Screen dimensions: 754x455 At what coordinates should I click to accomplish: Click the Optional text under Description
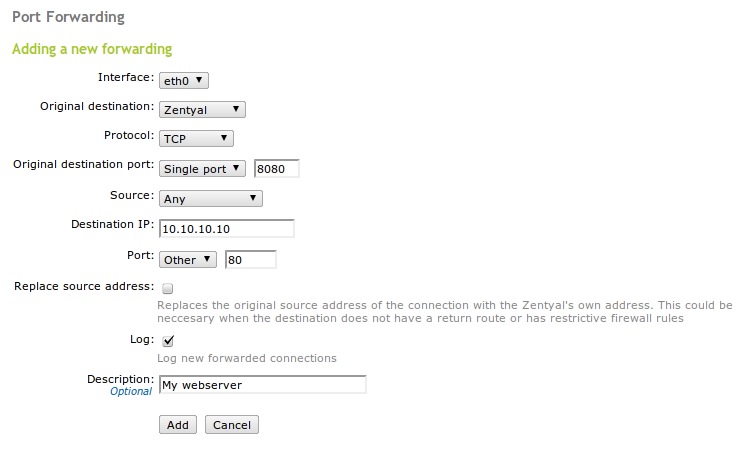(x=131, y=392)
